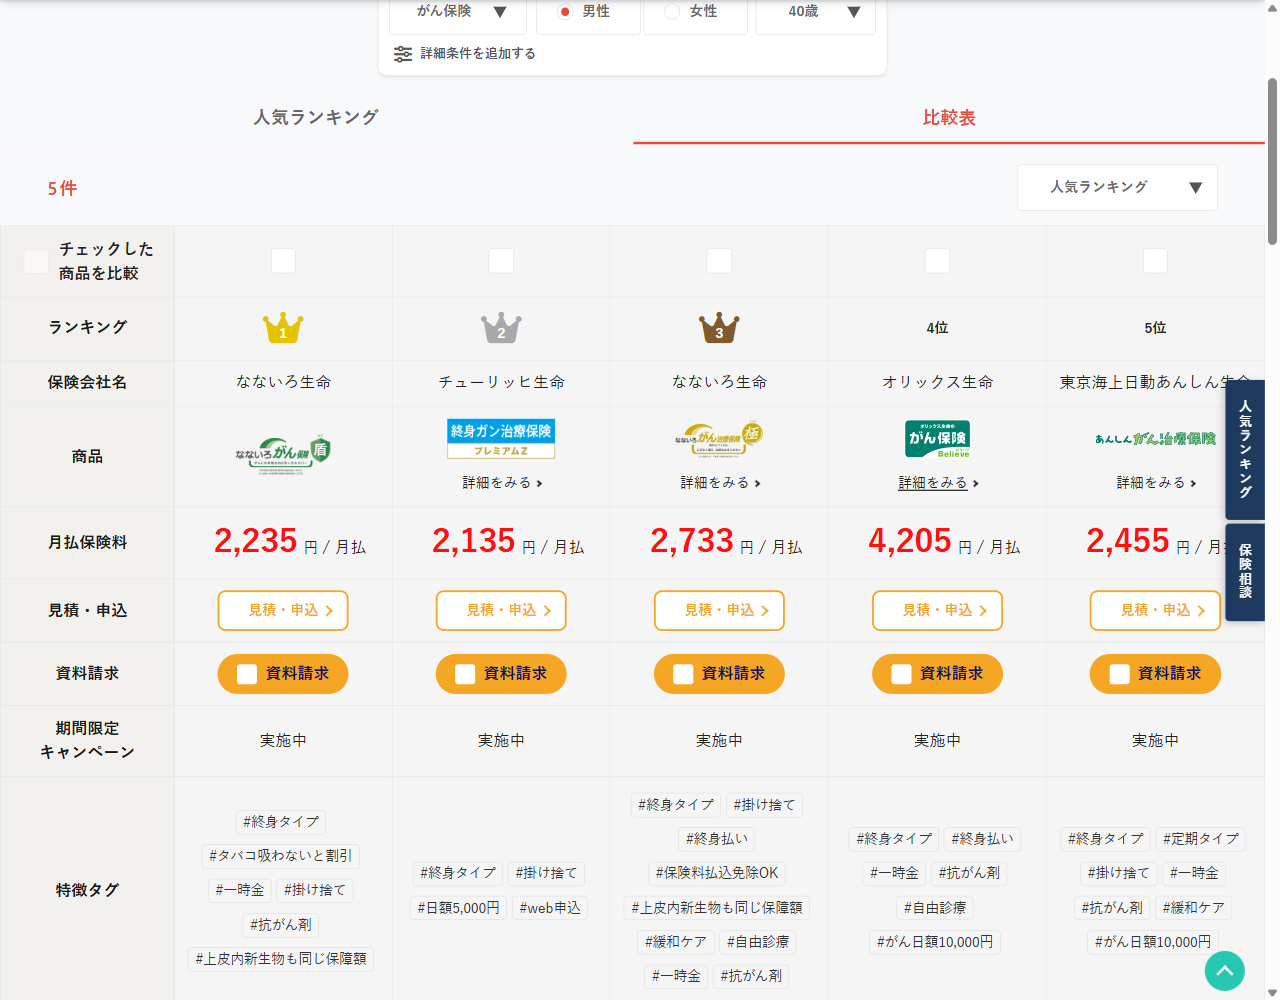Open the あんしんがん治療保険 product logo
The image size is (1280, 1000).
coord(1155,439)
